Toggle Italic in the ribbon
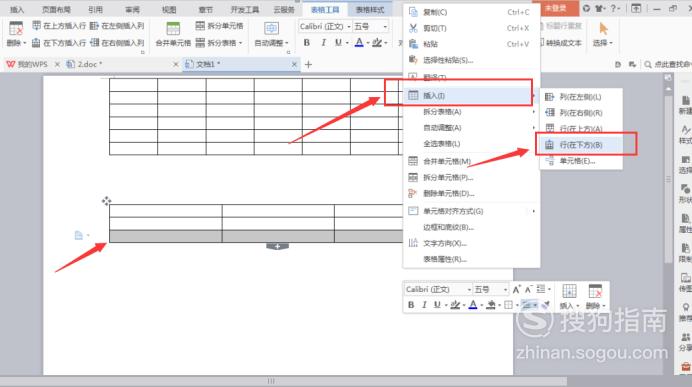This screenshot has width=692, height=387. click(x=323, y=43)
